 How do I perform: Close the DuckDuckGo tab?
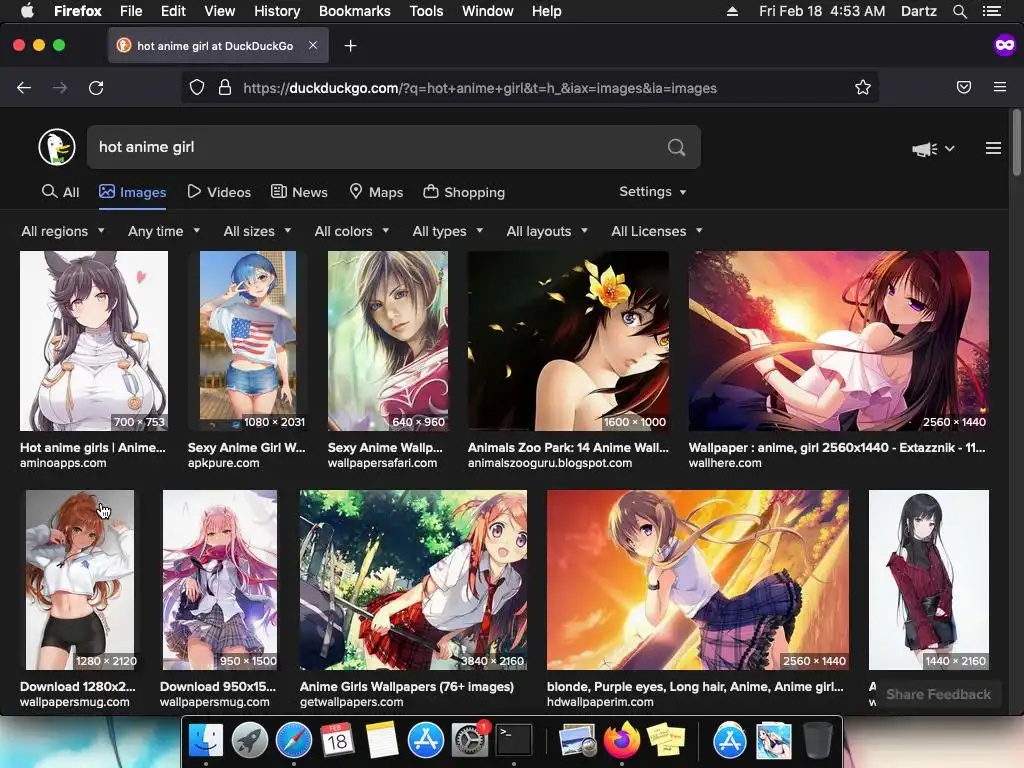tap(313, 45)
